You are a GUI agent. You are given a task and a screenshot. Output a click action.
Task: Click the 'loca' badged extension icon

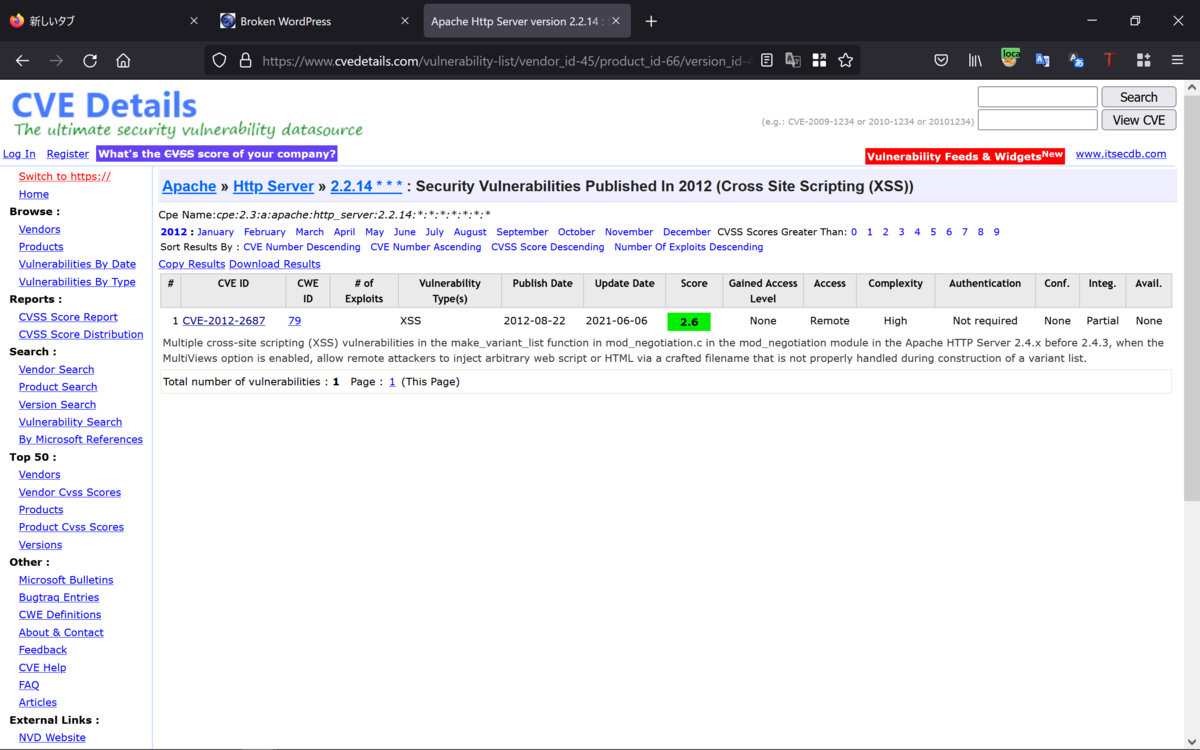click(x=1009, y=59)
